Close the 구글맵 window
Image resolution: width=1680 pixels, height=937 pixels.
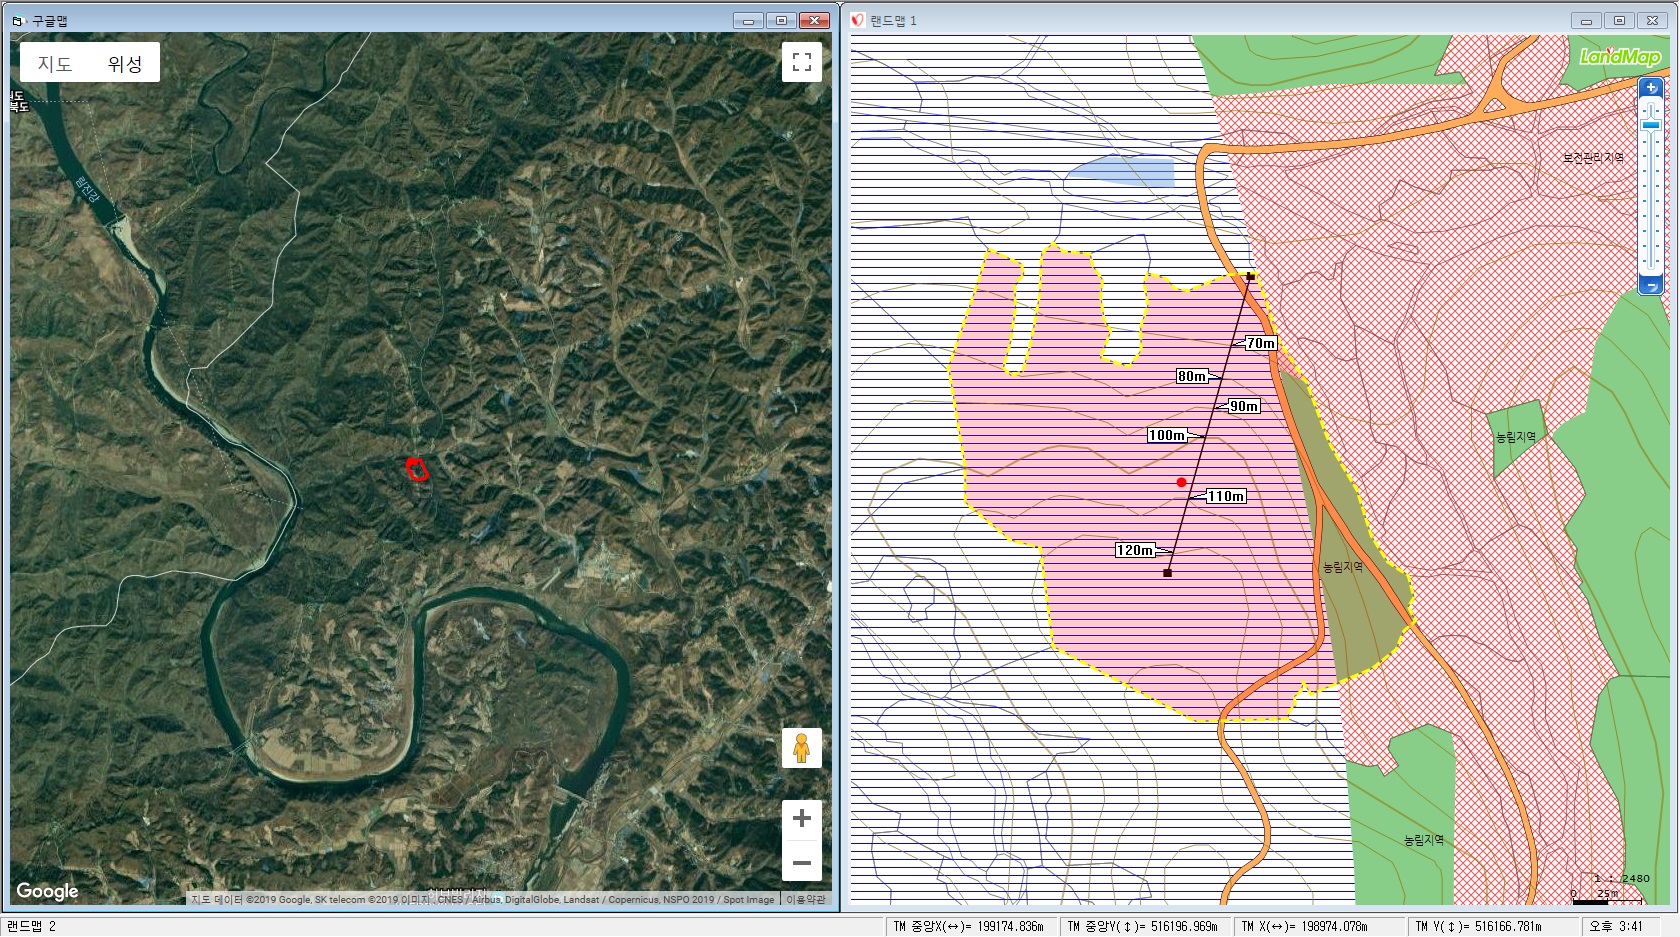click(x=814, y=20)
